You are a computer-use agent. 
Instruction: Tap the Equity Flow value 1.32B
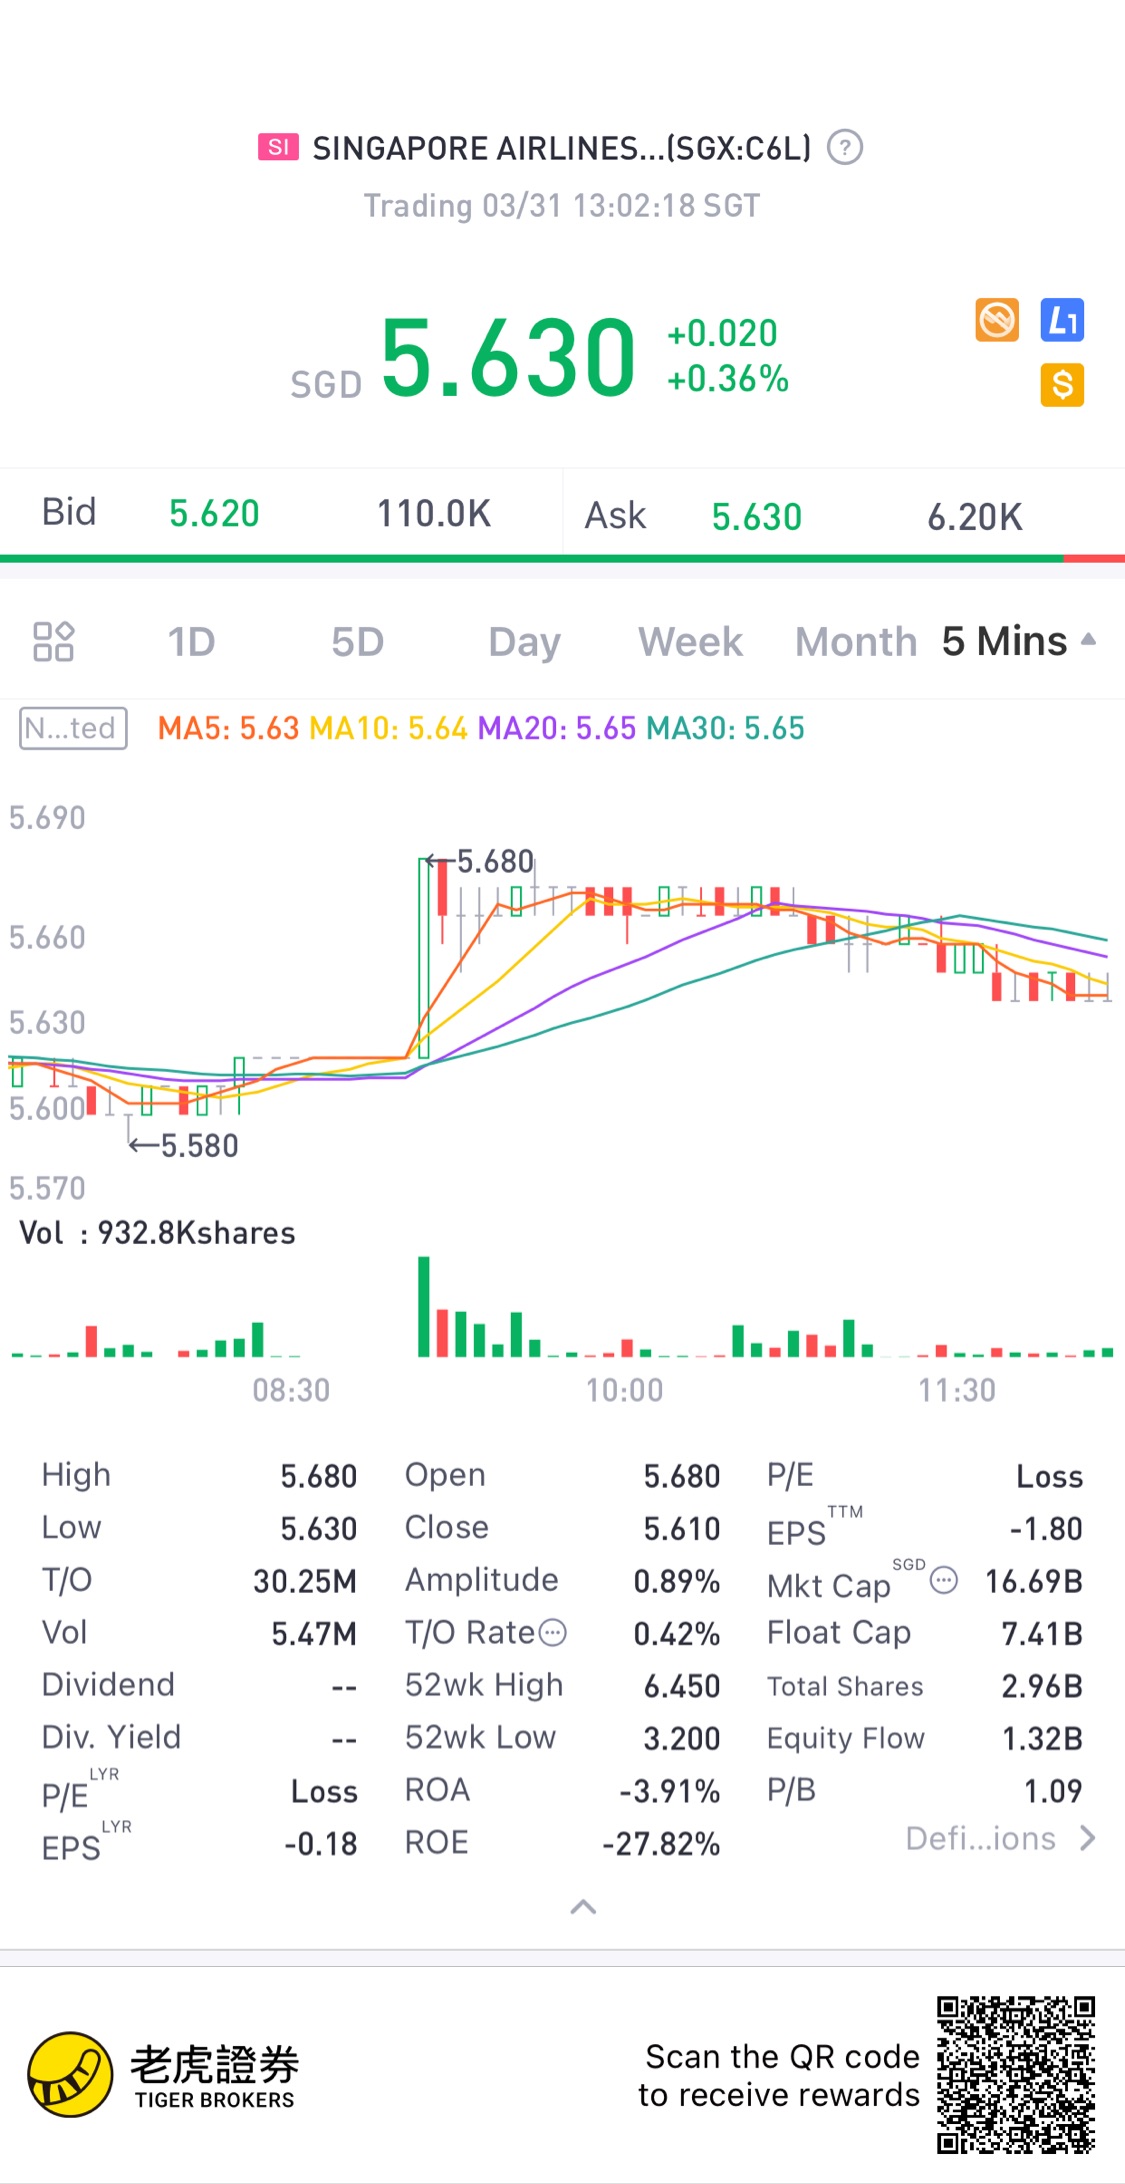[1043, 1738]
